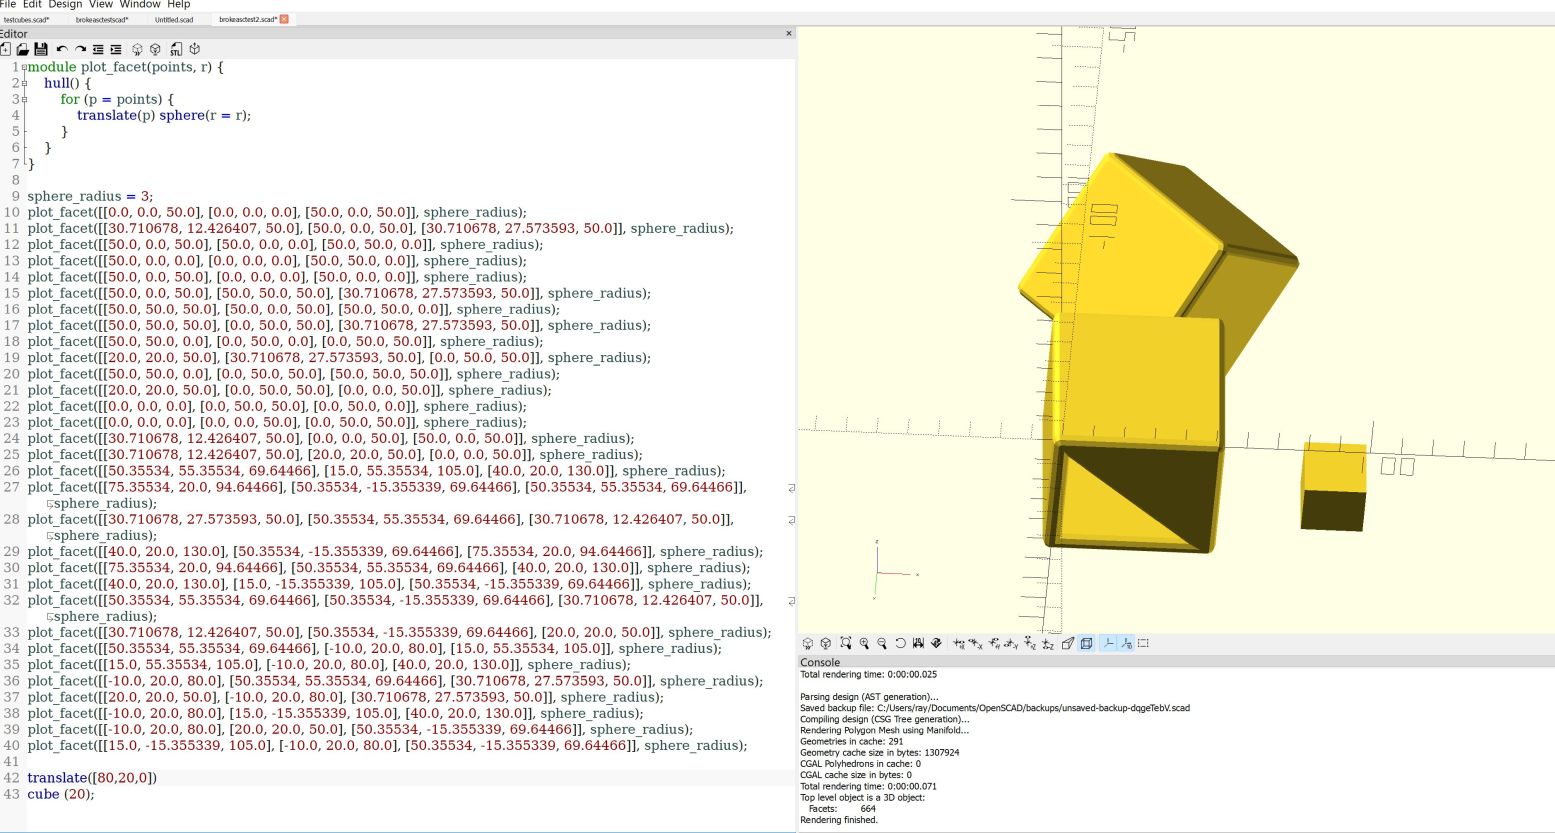Click the Zoom In magnifier in viewport toolbar
This screenshot has width=1555, height=833.
pyautogui.click(x=864, y=644)
